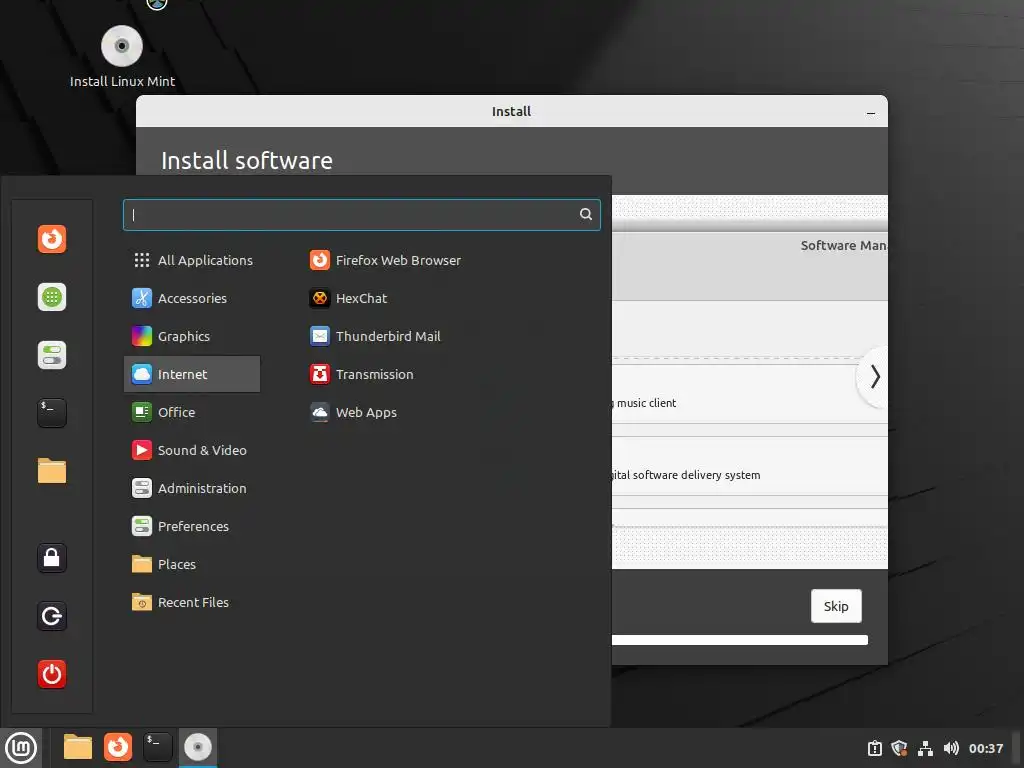1024x768 pixels.
Task: Click the Linux Mint menu button on panel
Action: coord(21,747)
